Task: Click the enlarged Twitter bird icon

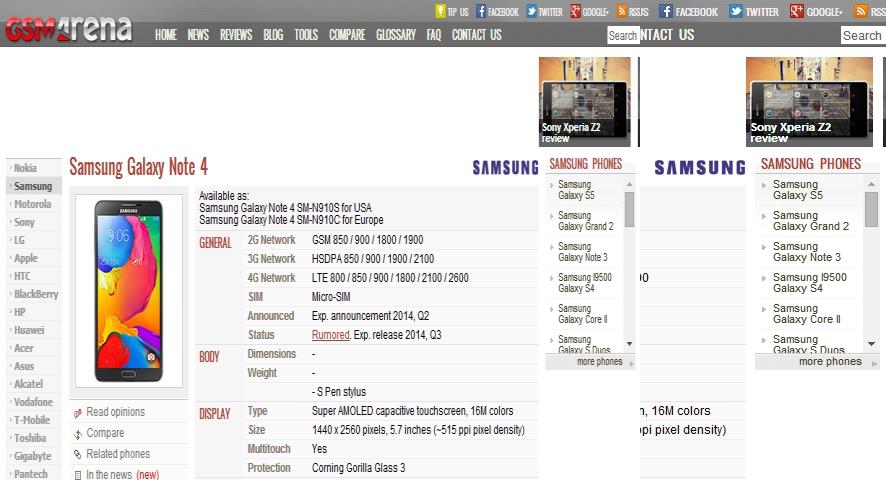Action: [735, 11]
